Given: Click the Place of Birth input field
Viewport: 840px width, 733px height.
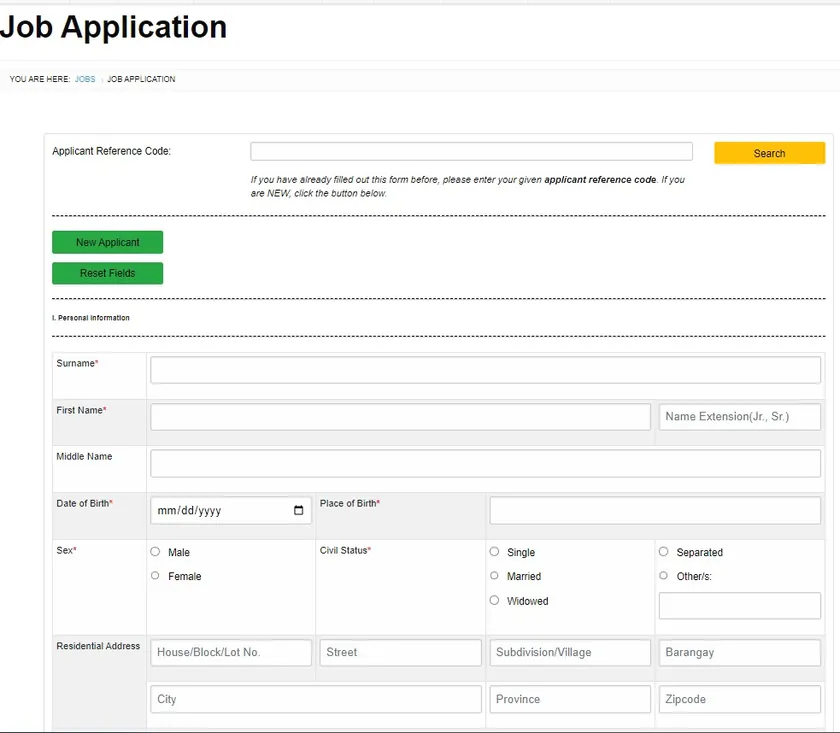Looking at the screenshot, I should pyautogui.click(x=655, y=510).
